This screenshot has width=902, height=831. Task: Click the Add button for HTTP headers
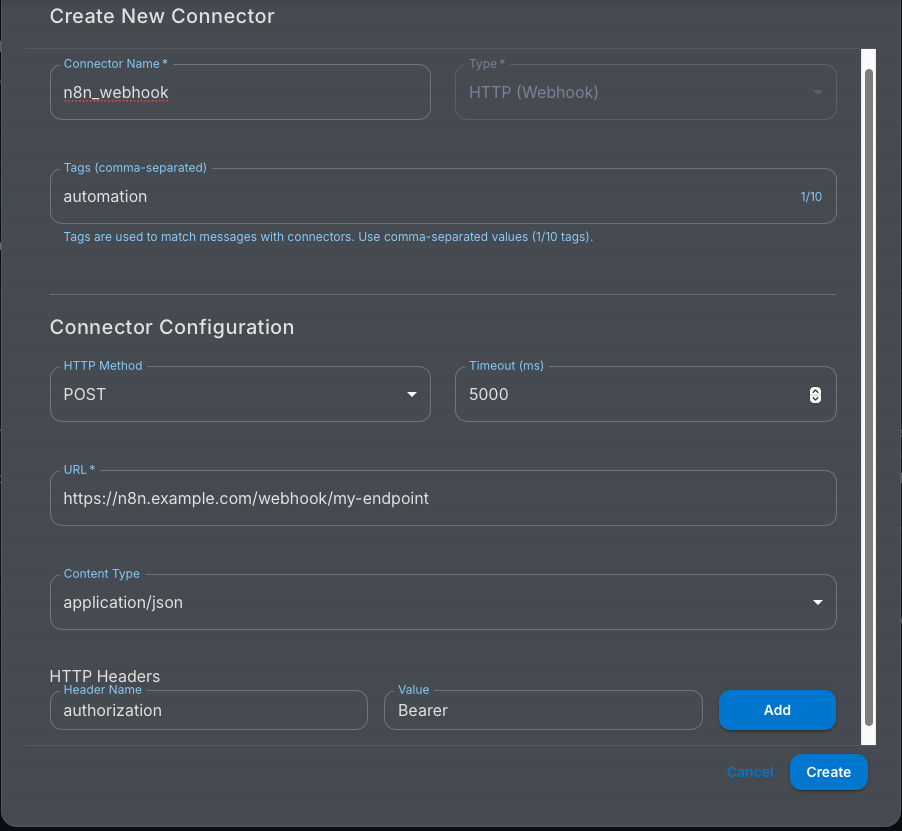pos(777,710)
